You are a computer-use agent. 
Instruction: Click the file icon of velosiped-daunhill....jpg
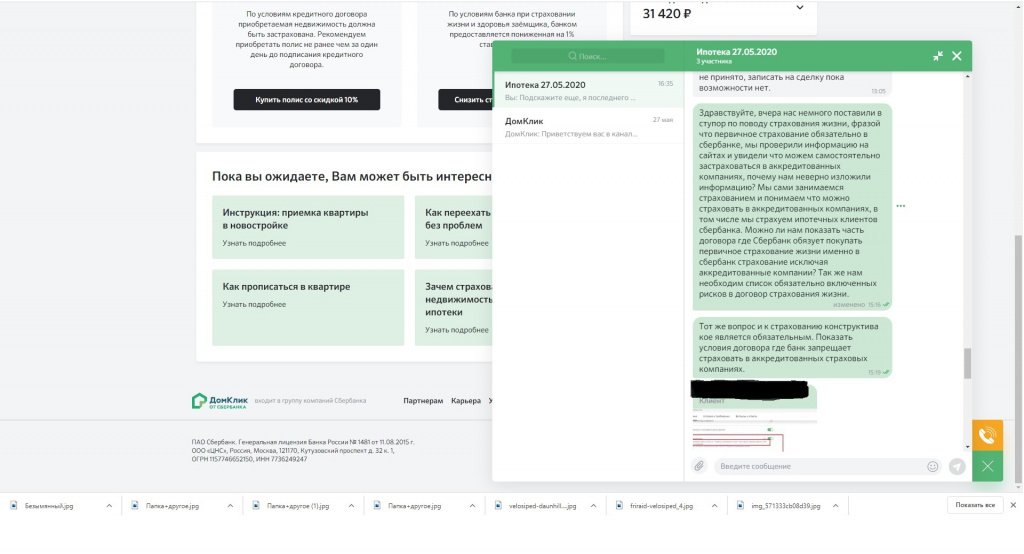pos(498,505)
